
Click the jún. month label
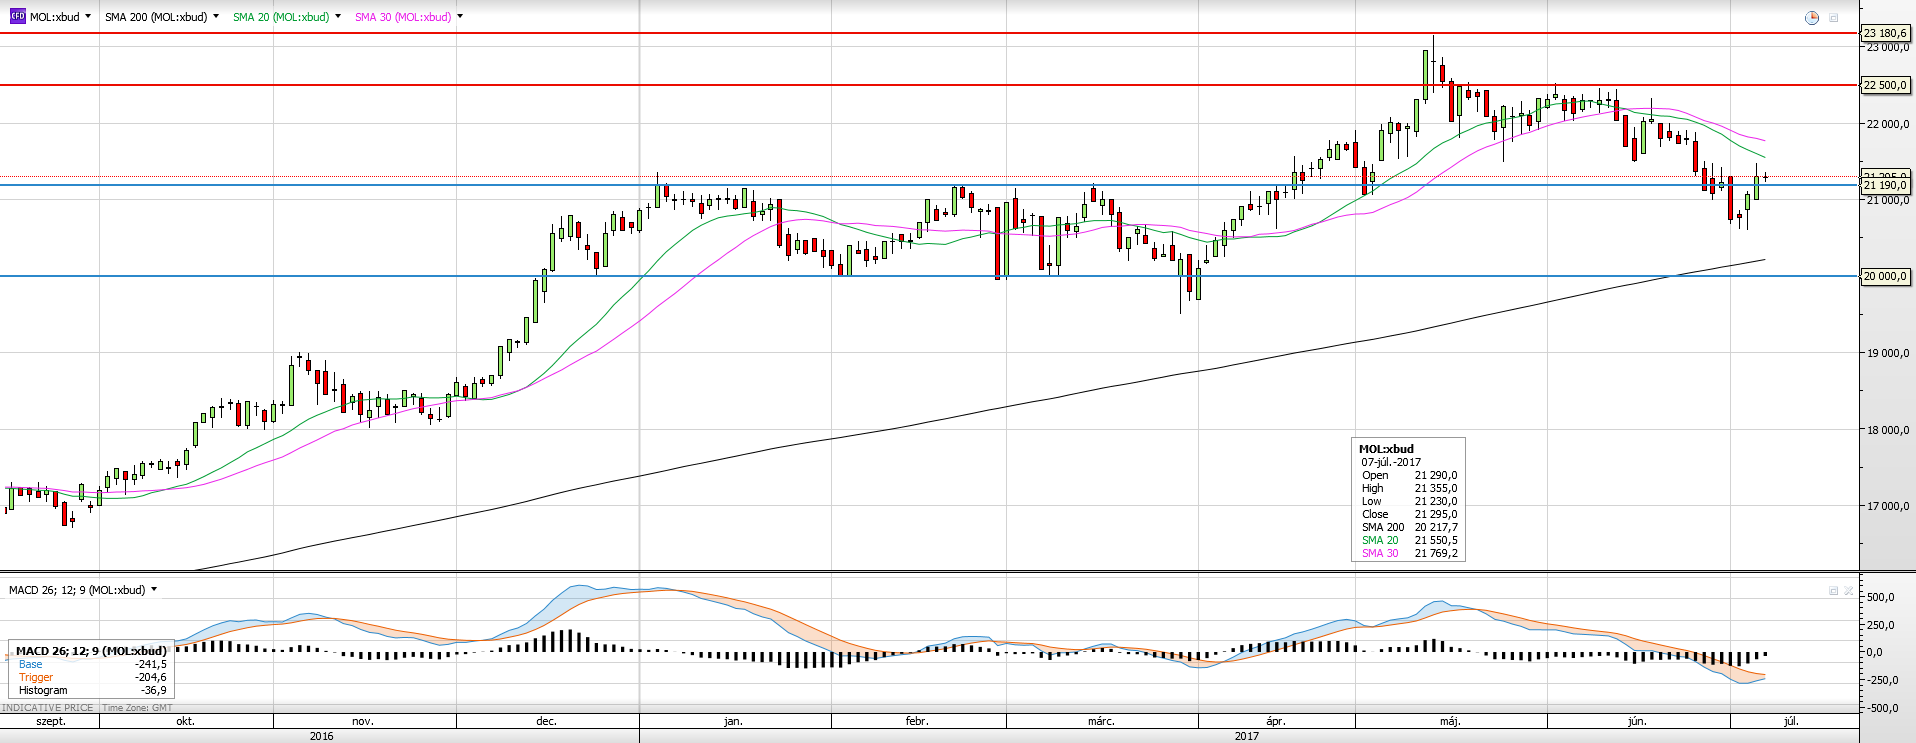pos(1637,721)
